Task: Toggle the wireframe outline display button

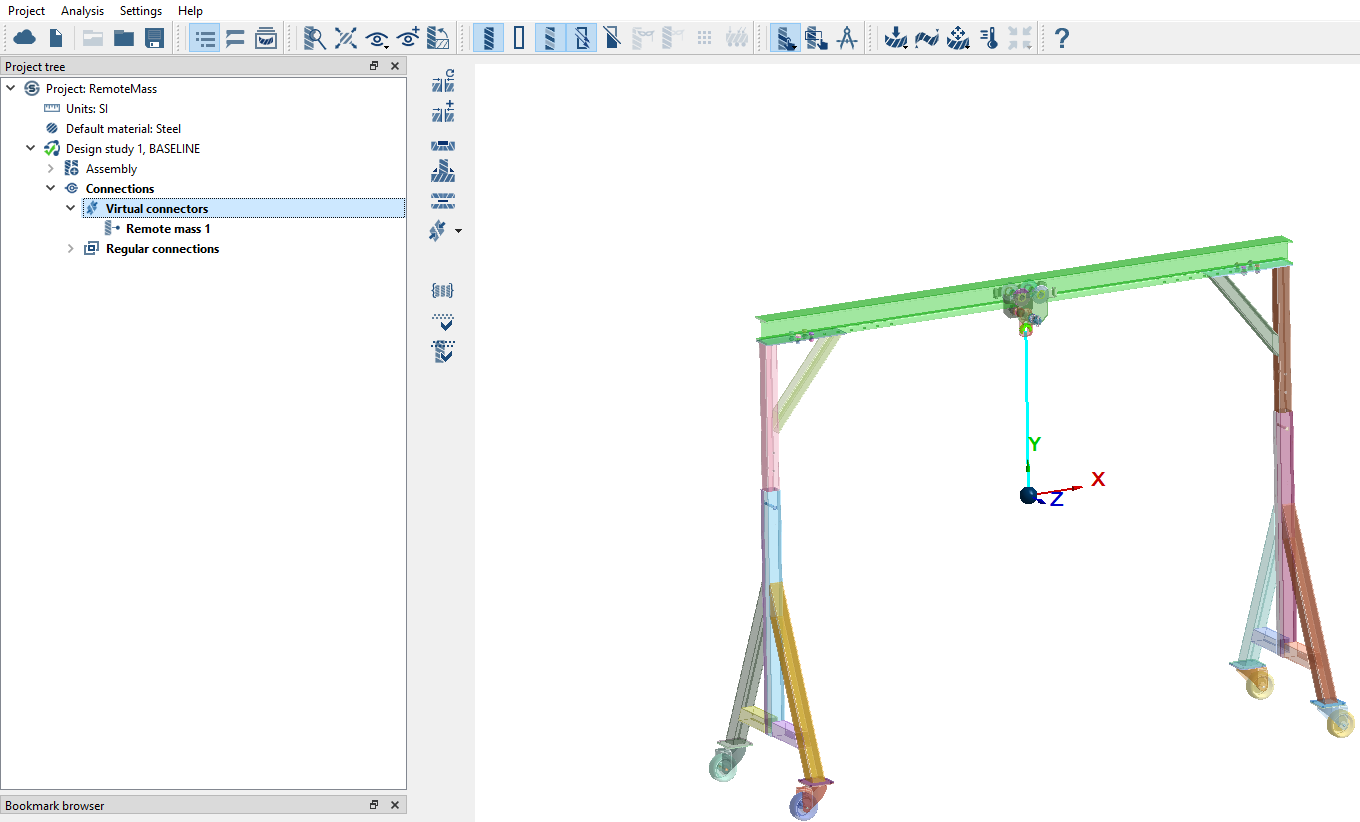Action: click(519, 38)
